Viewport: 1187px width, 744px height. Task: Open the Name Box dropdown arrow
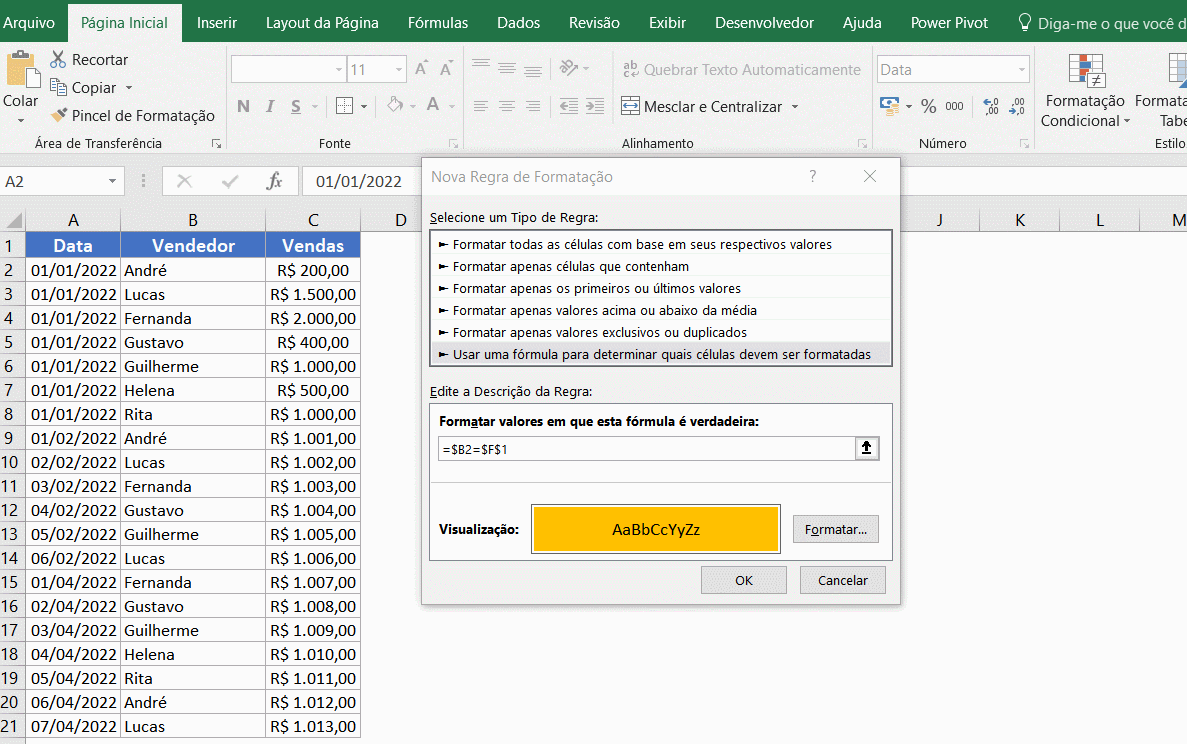tap(112, 181)
